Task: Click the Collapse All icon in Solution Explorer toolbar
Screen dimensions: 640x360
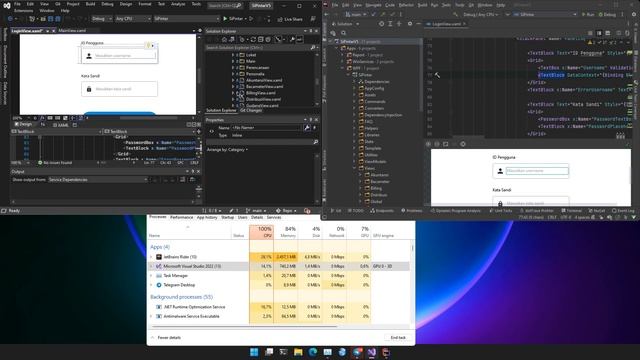Action: (x=260, y=40)
